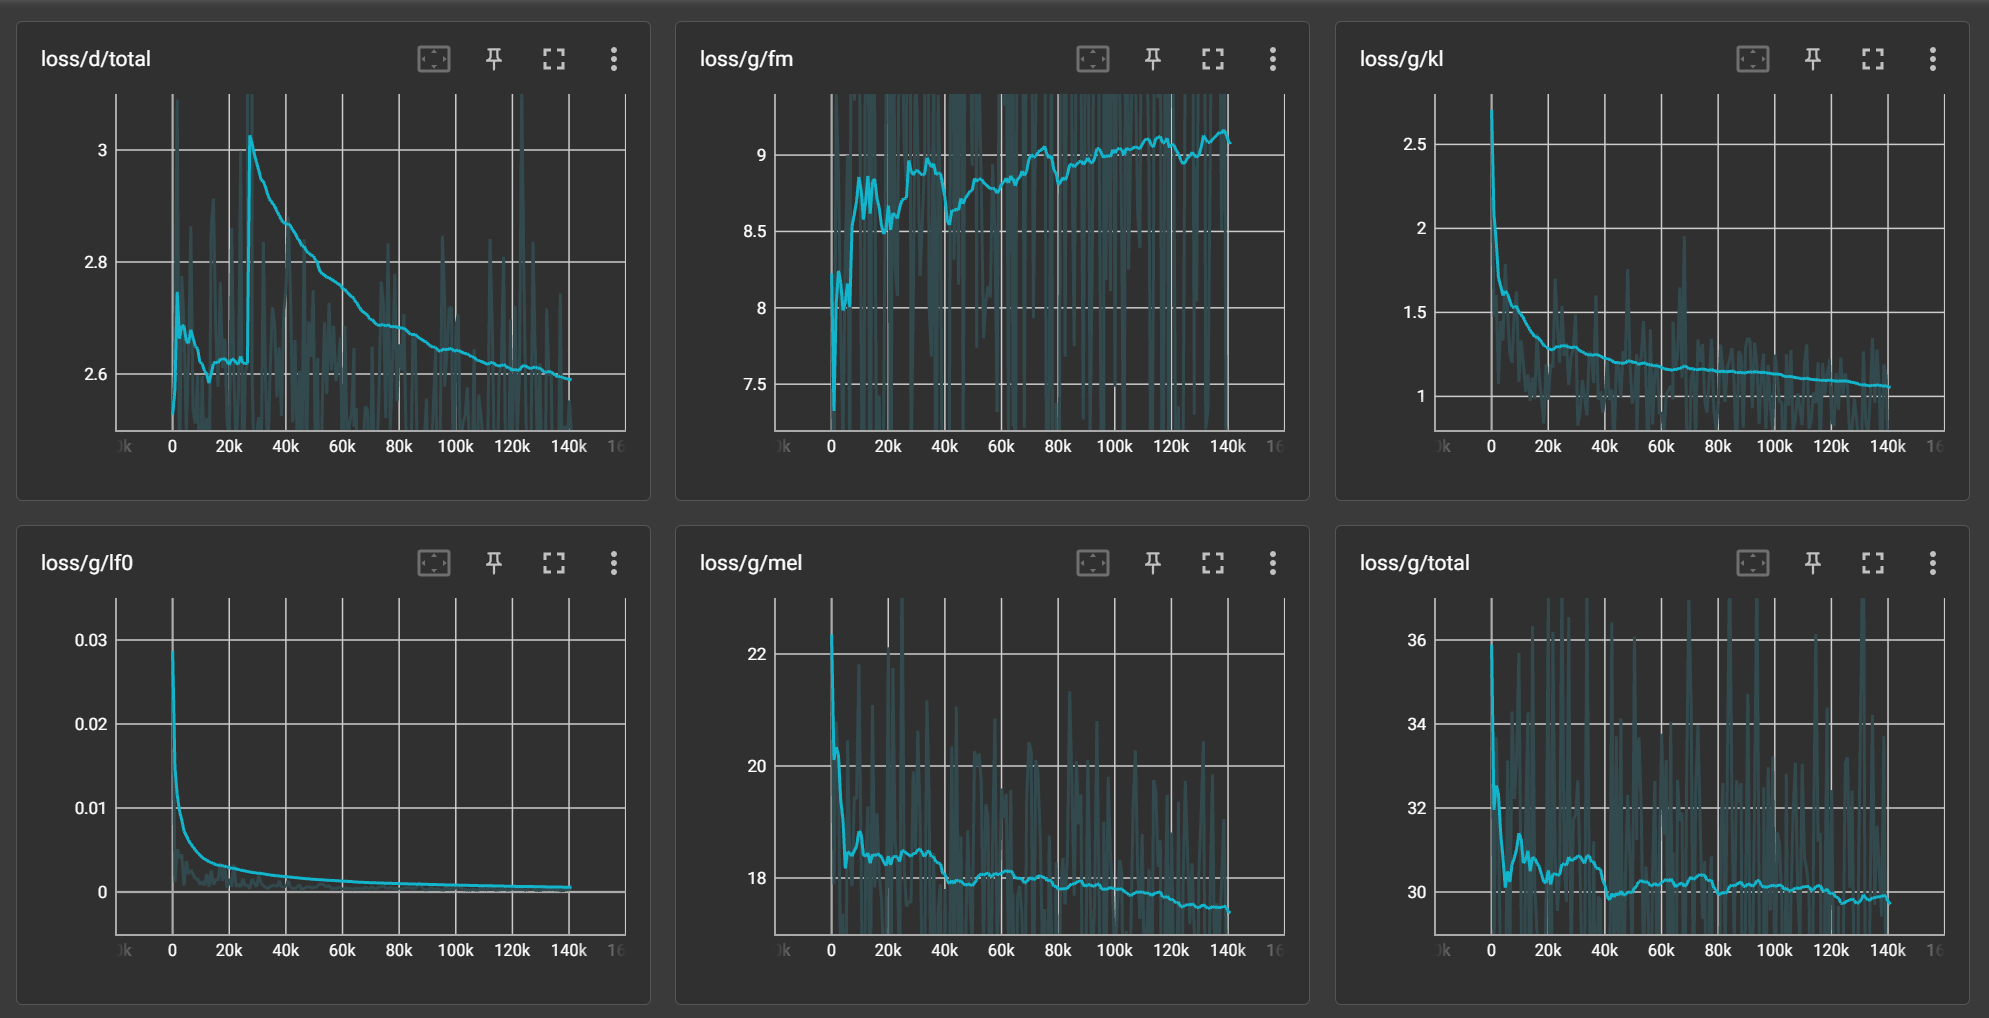Click the loss/g/total card title
Viewport: 1989px width, 1018px height.
[1414, 563]
